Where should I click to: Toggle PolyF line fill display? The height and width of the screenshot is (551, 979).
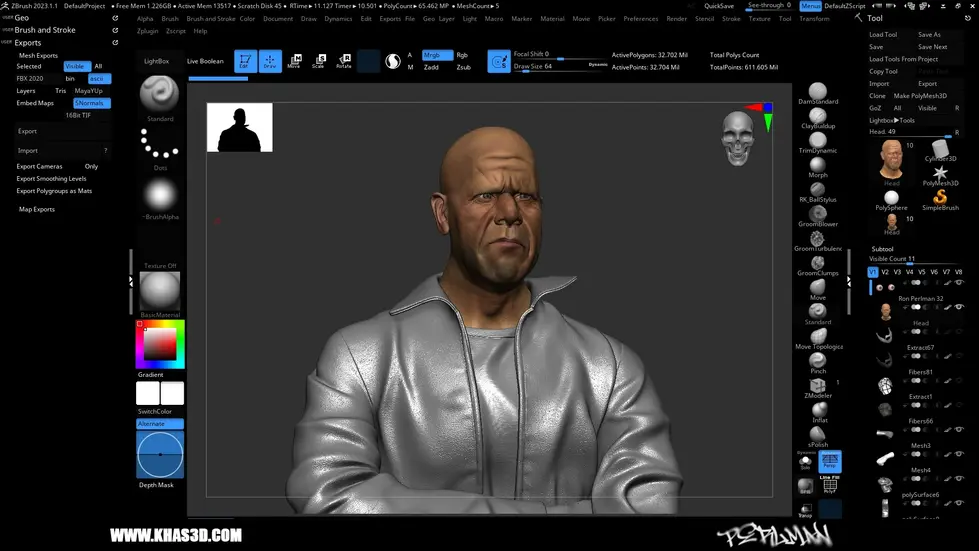[830, 485]
